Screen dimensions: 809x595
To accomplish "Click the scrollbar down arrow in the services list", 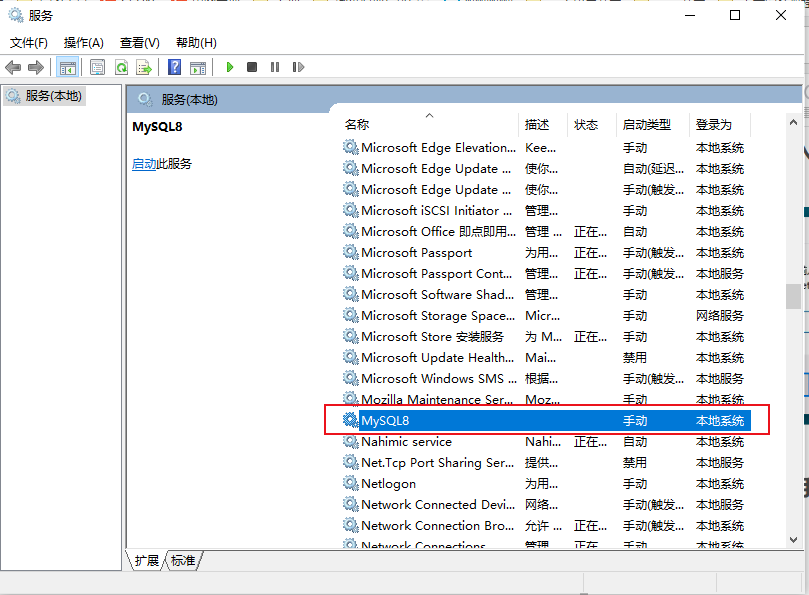I will (x=794, y=540).
